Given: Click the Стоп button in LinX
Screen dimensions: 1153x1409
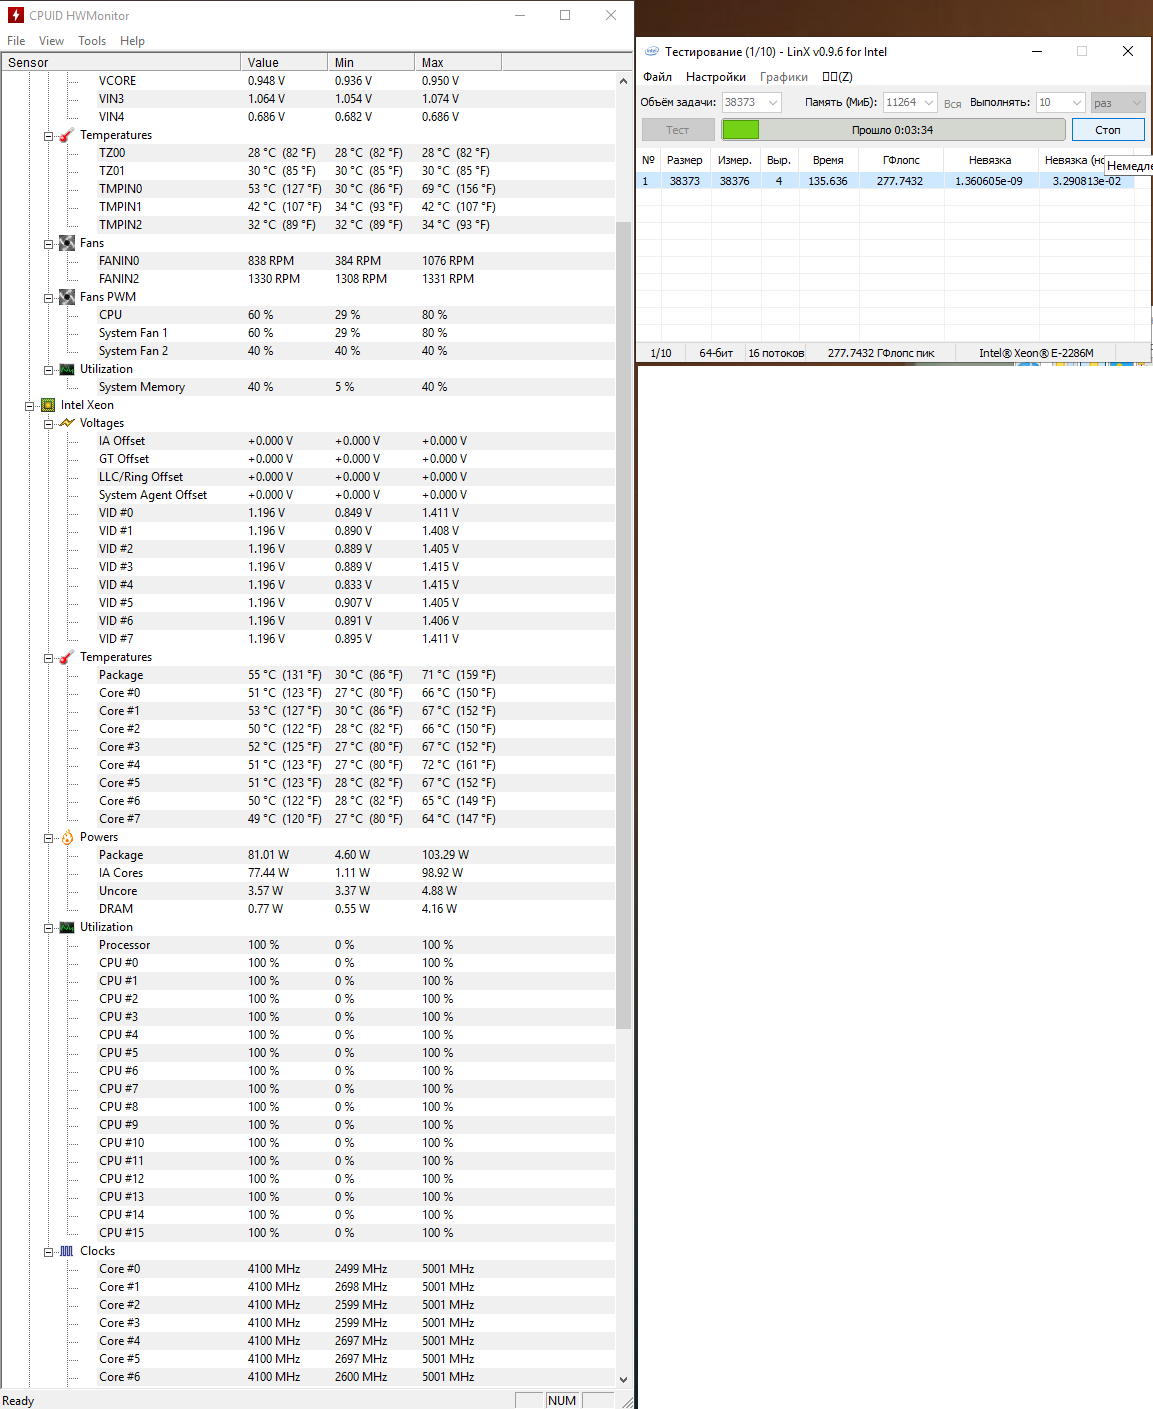Looking at the screenshot, I should pos(1108,130).
